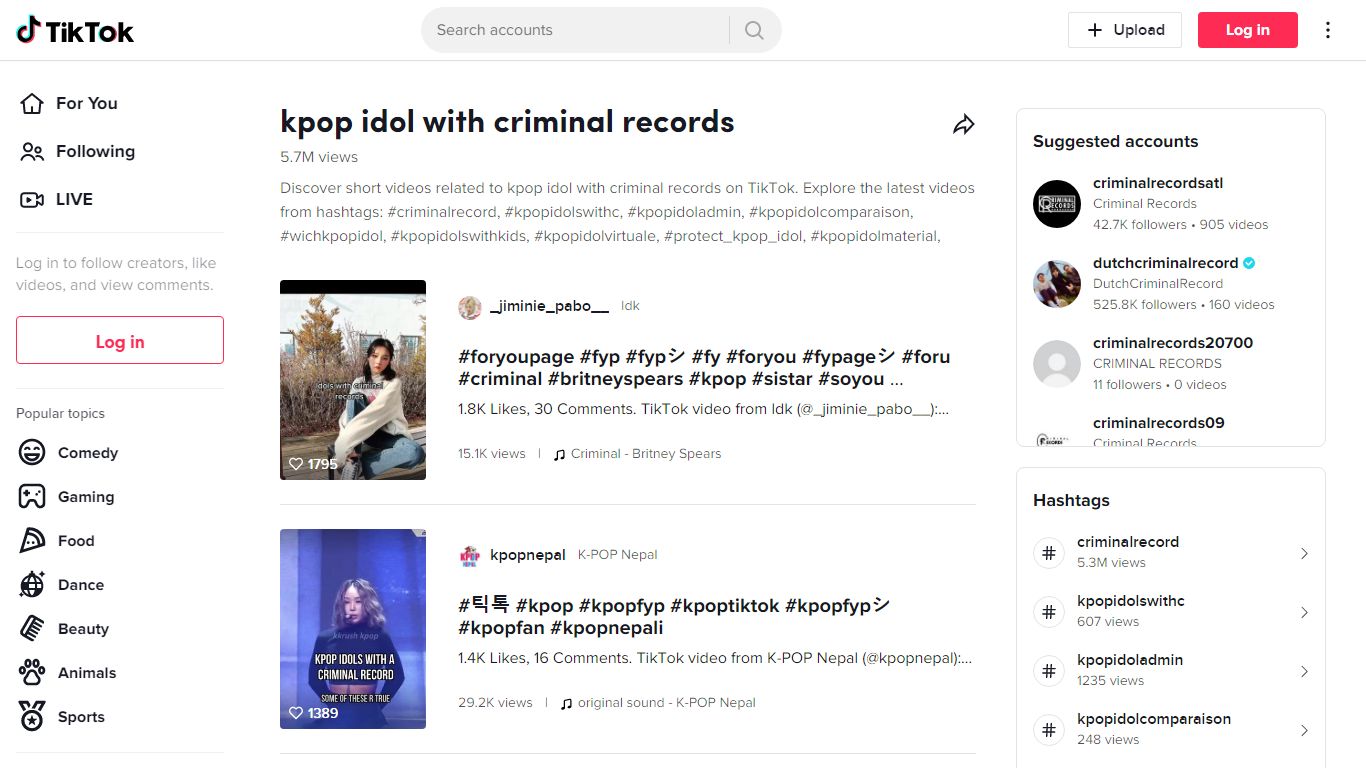The image size is (1366, 768).
Task: Expand the kpopidolcomparaison hashtag chevron
Action: [x=1304, y=730]
